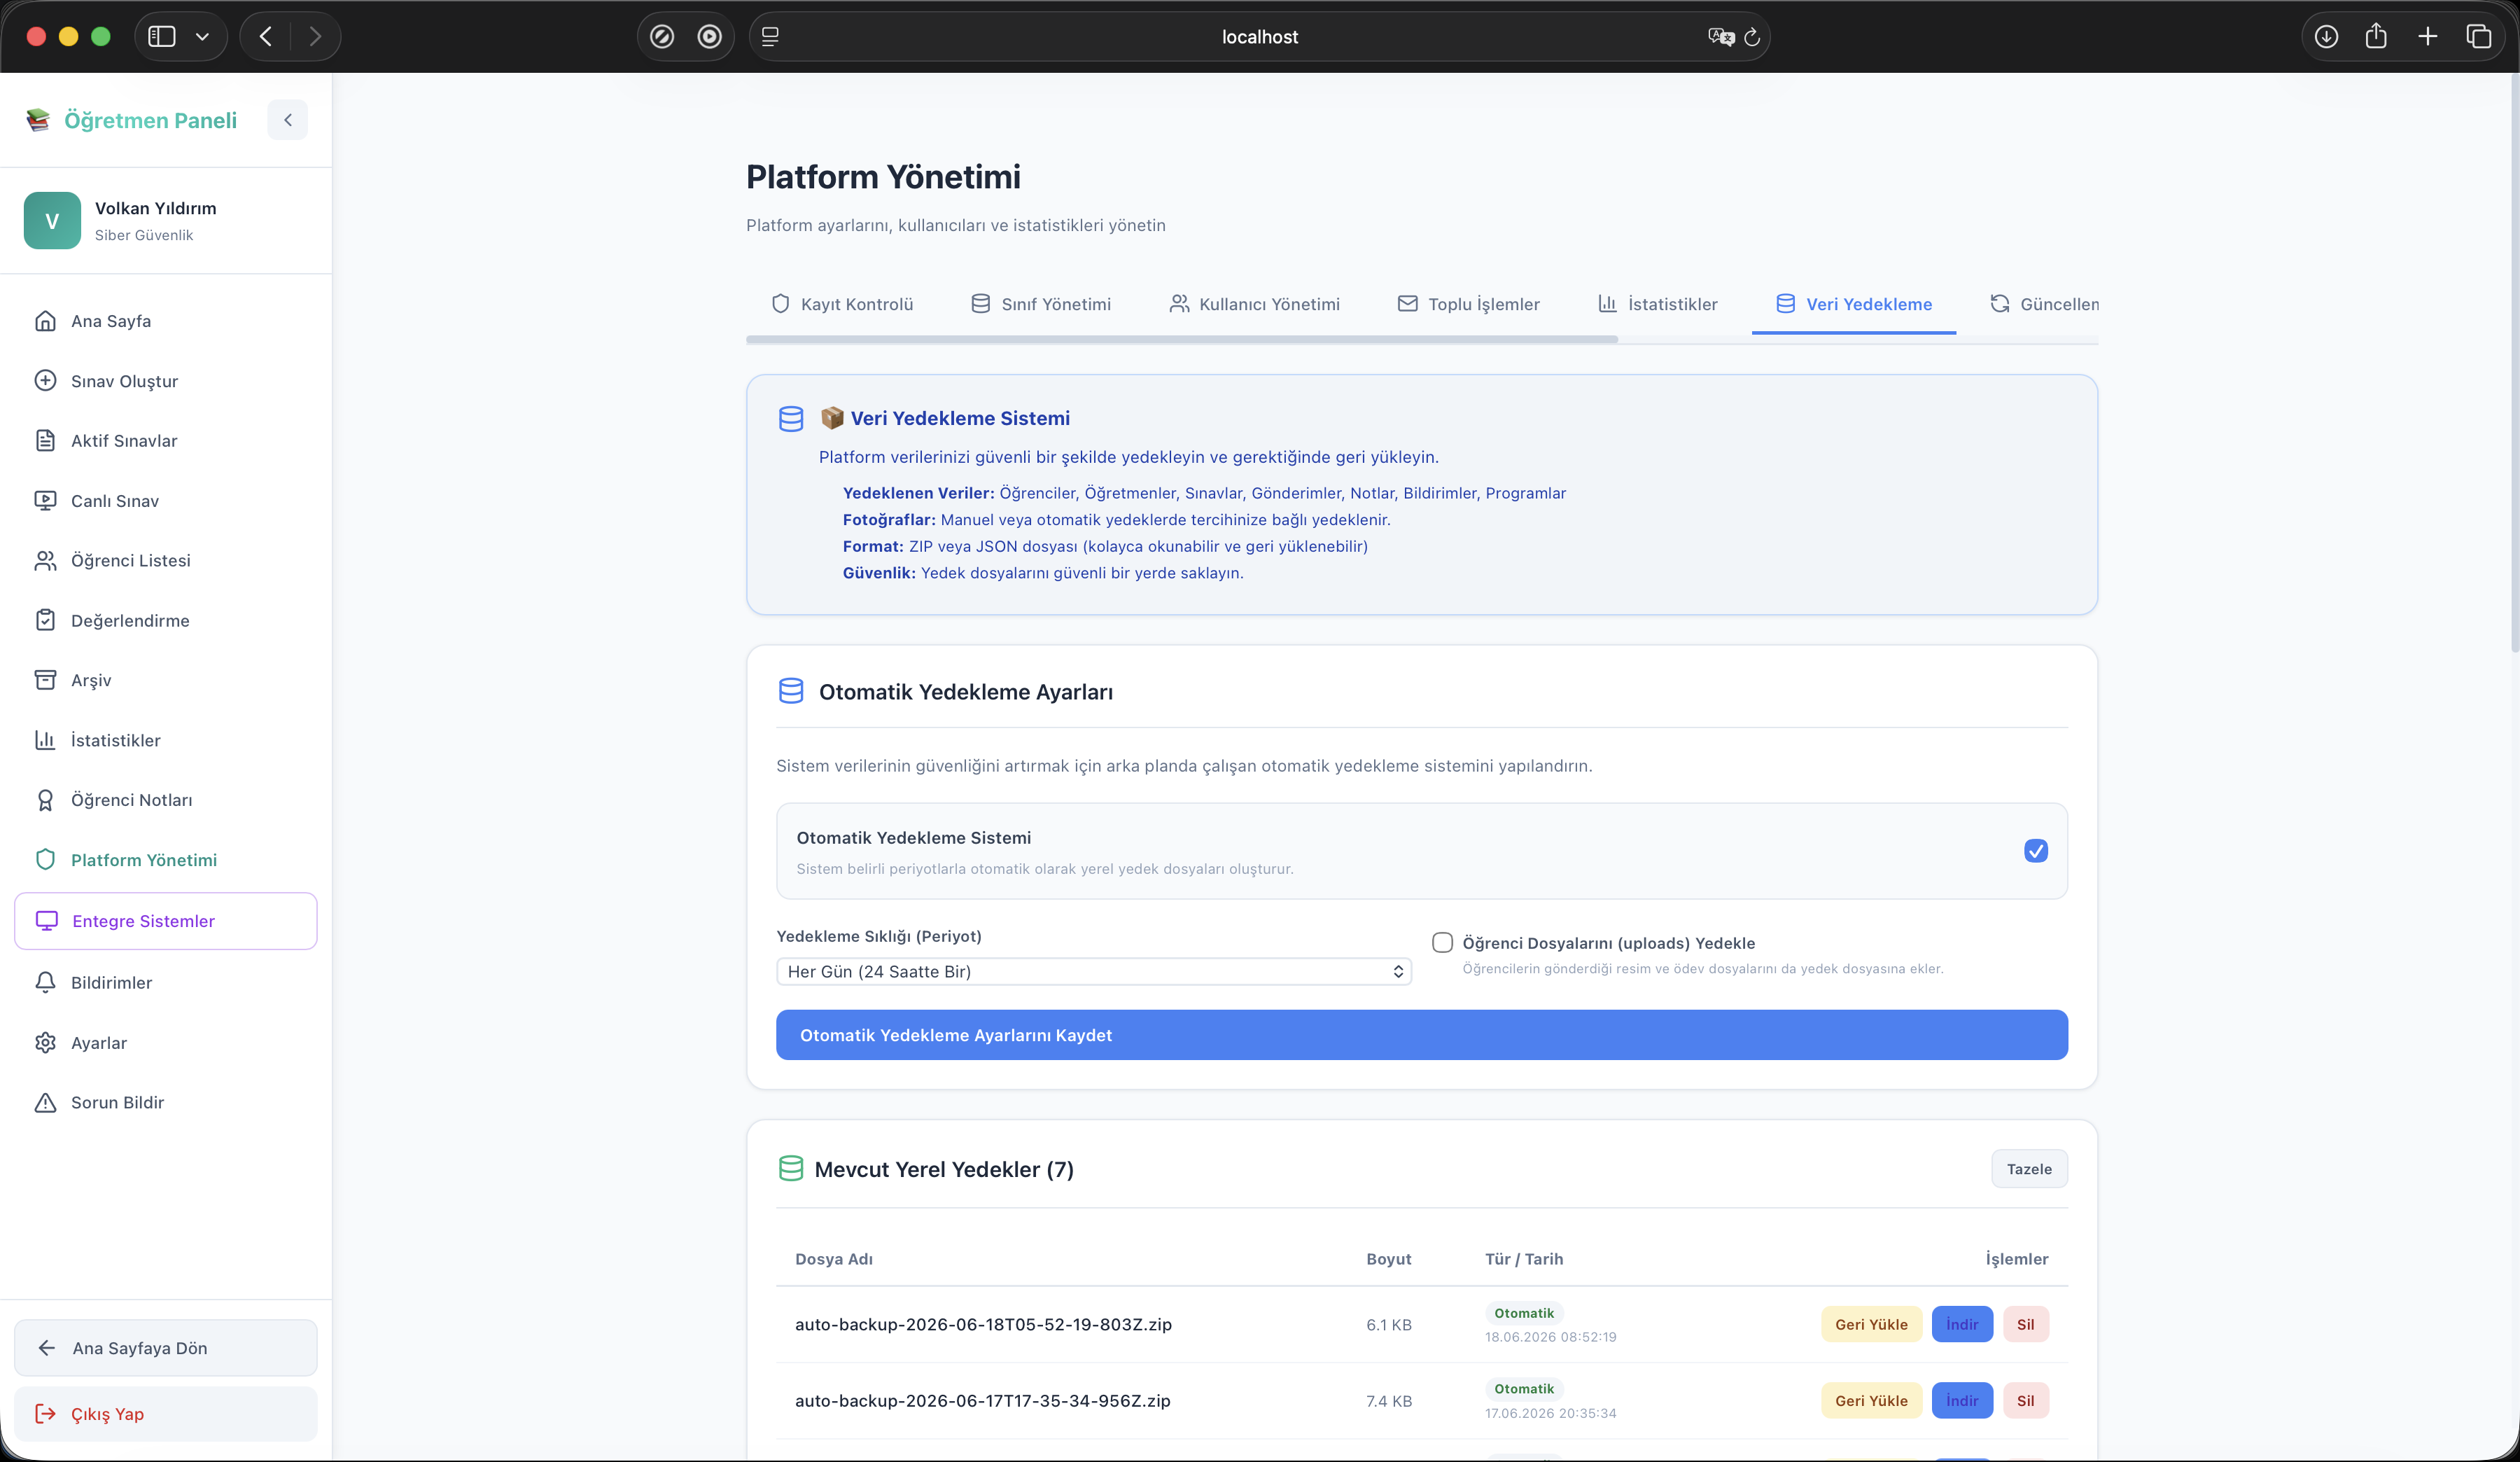This screenshot has width=2520, height=1462.
Task: Open Sınav Oluştur plus icon
Action: click(45, 381)
